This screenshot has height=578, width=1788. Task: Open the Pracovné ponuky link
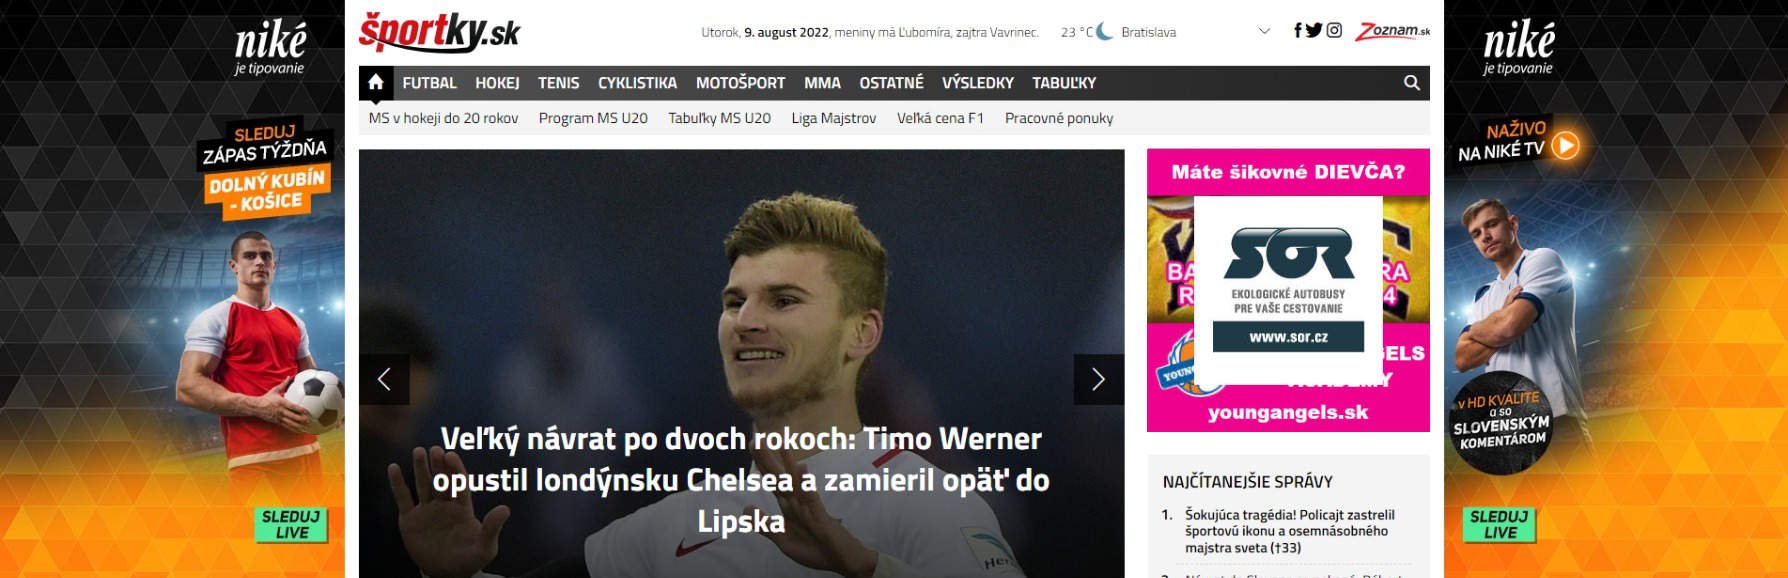pyautogui.click(x=1059, y=118)
